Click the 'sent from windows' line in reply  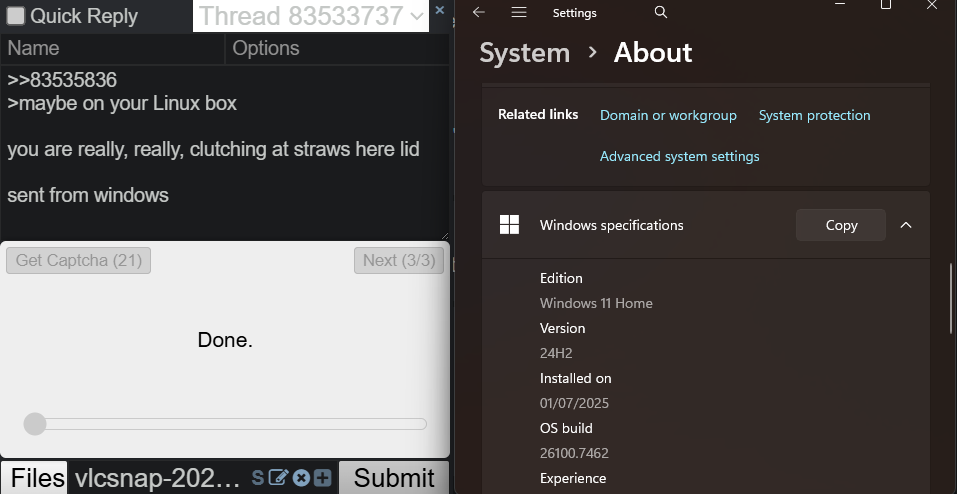tap(88, 195)
